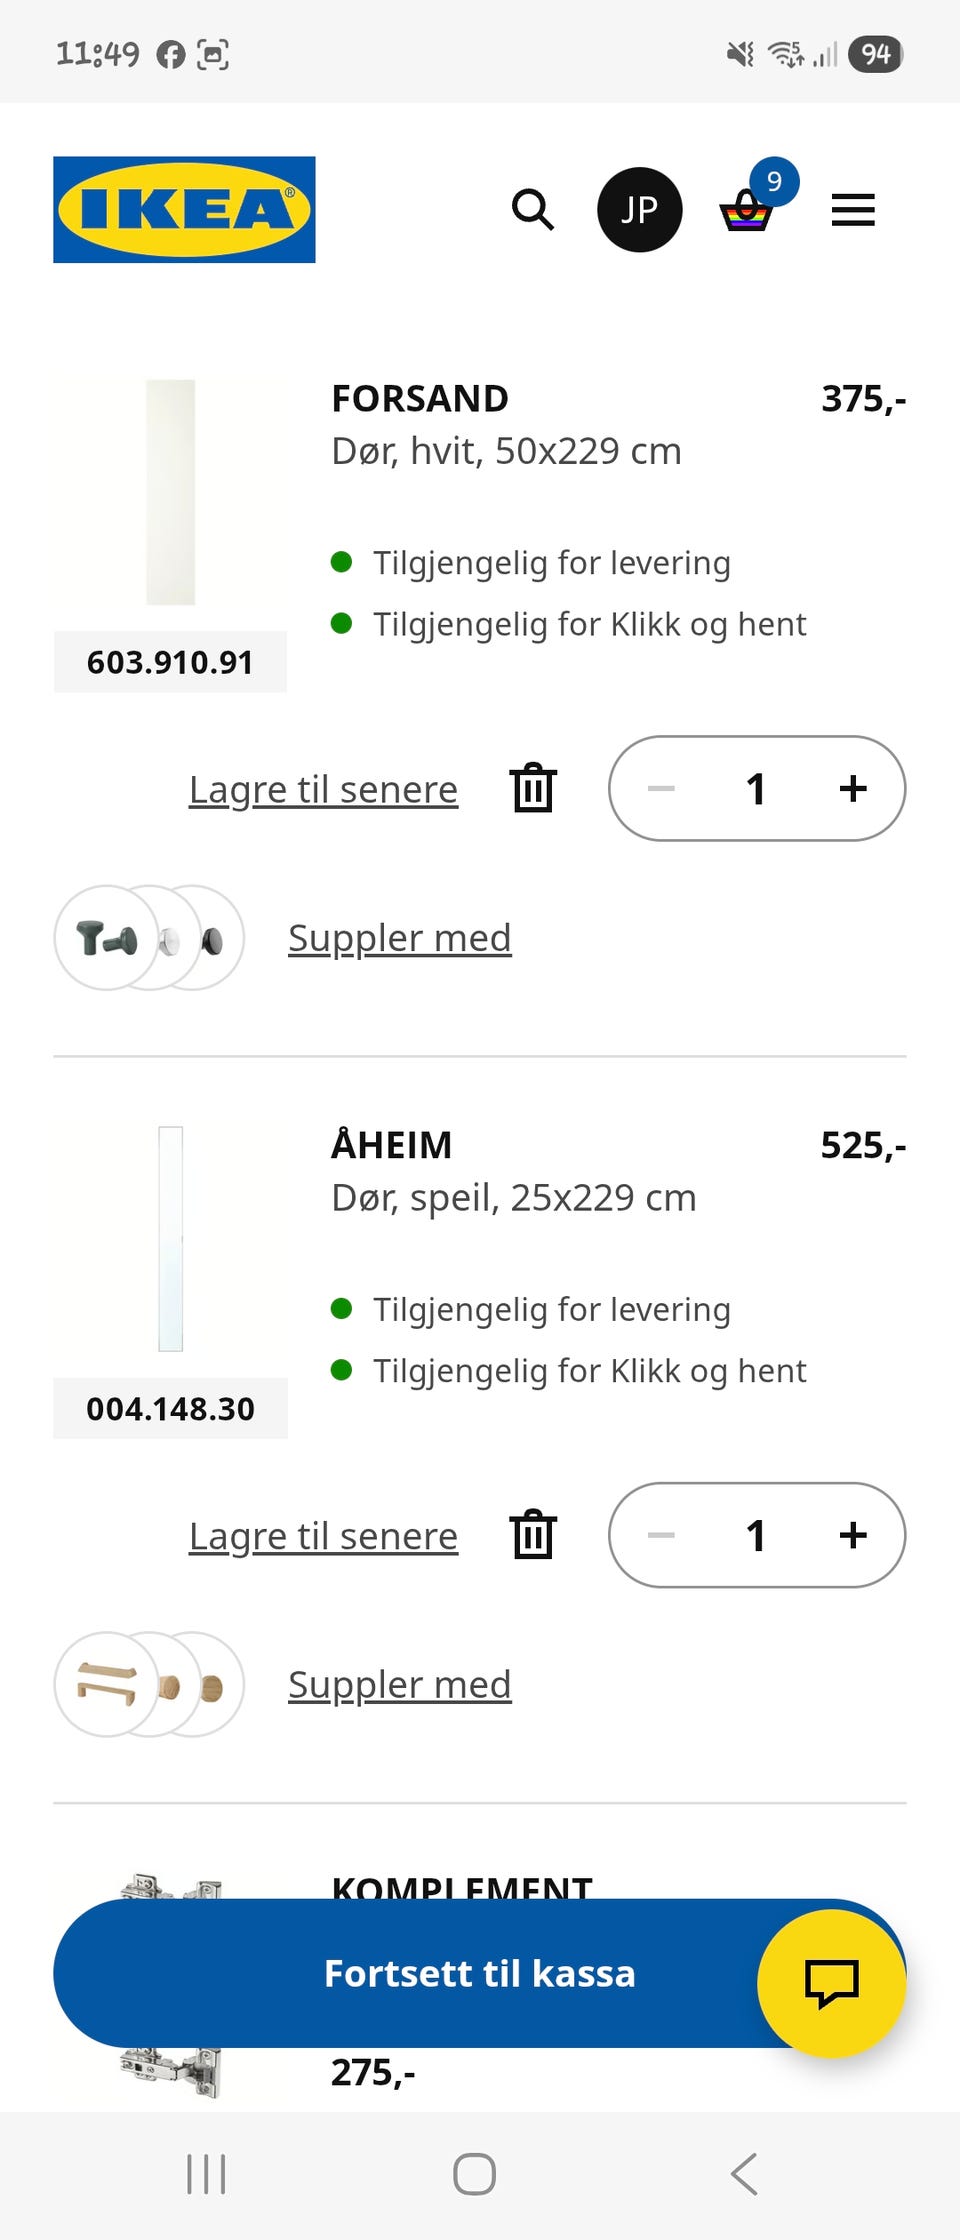Tap the Android back navigation button
Image resolution: width=960 pixels, height=2240 pixels.
(744, 2174)
